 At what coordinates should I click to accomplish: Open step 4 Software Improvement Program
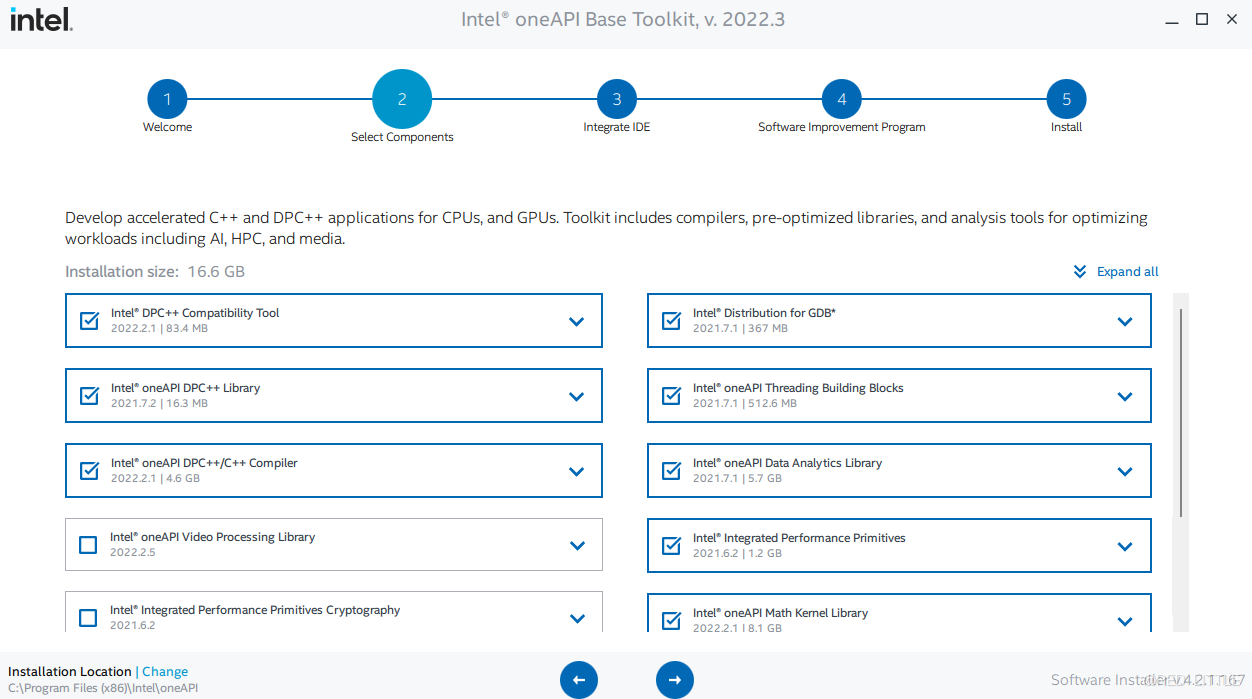coord(842,99)
